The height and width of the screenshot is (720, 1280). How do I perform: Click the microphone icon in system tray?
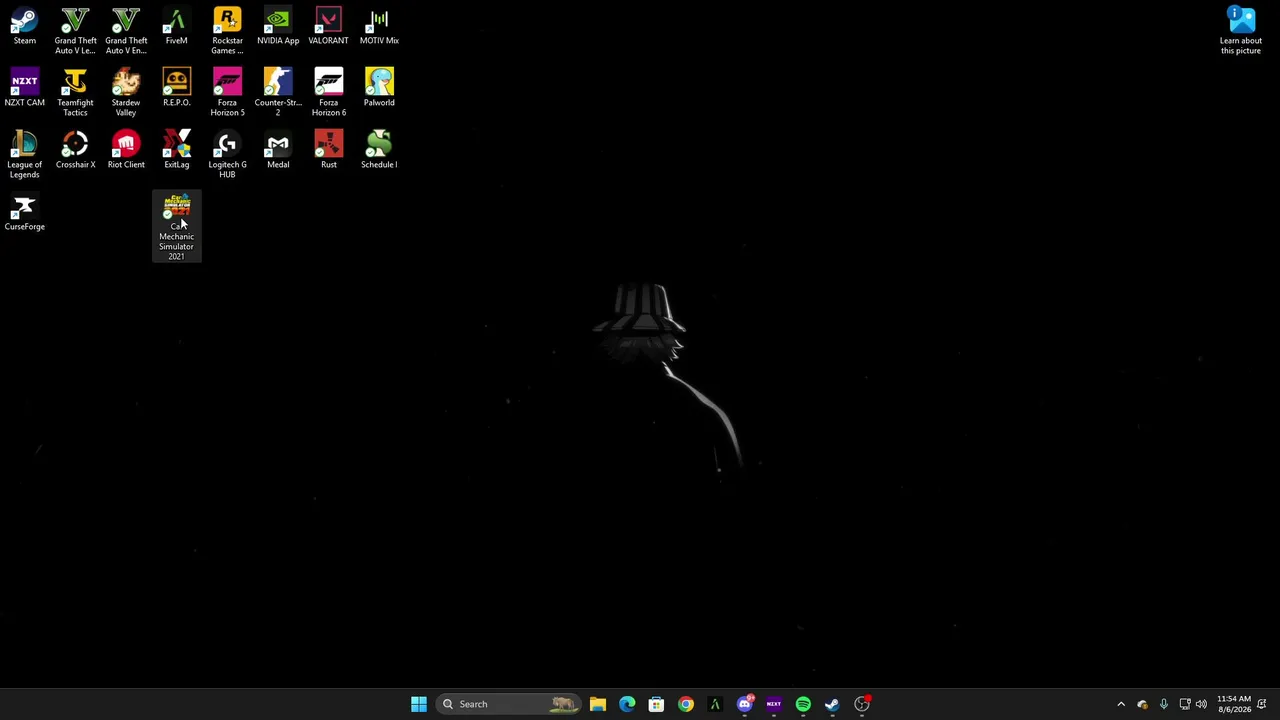pyautogui.click(x=1164, y=704)
